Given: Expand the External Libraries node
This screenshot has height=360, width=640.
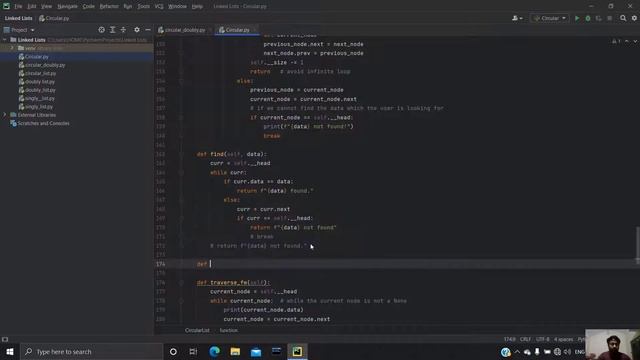Looking at the screenshot, I should [x=4, y=115].
